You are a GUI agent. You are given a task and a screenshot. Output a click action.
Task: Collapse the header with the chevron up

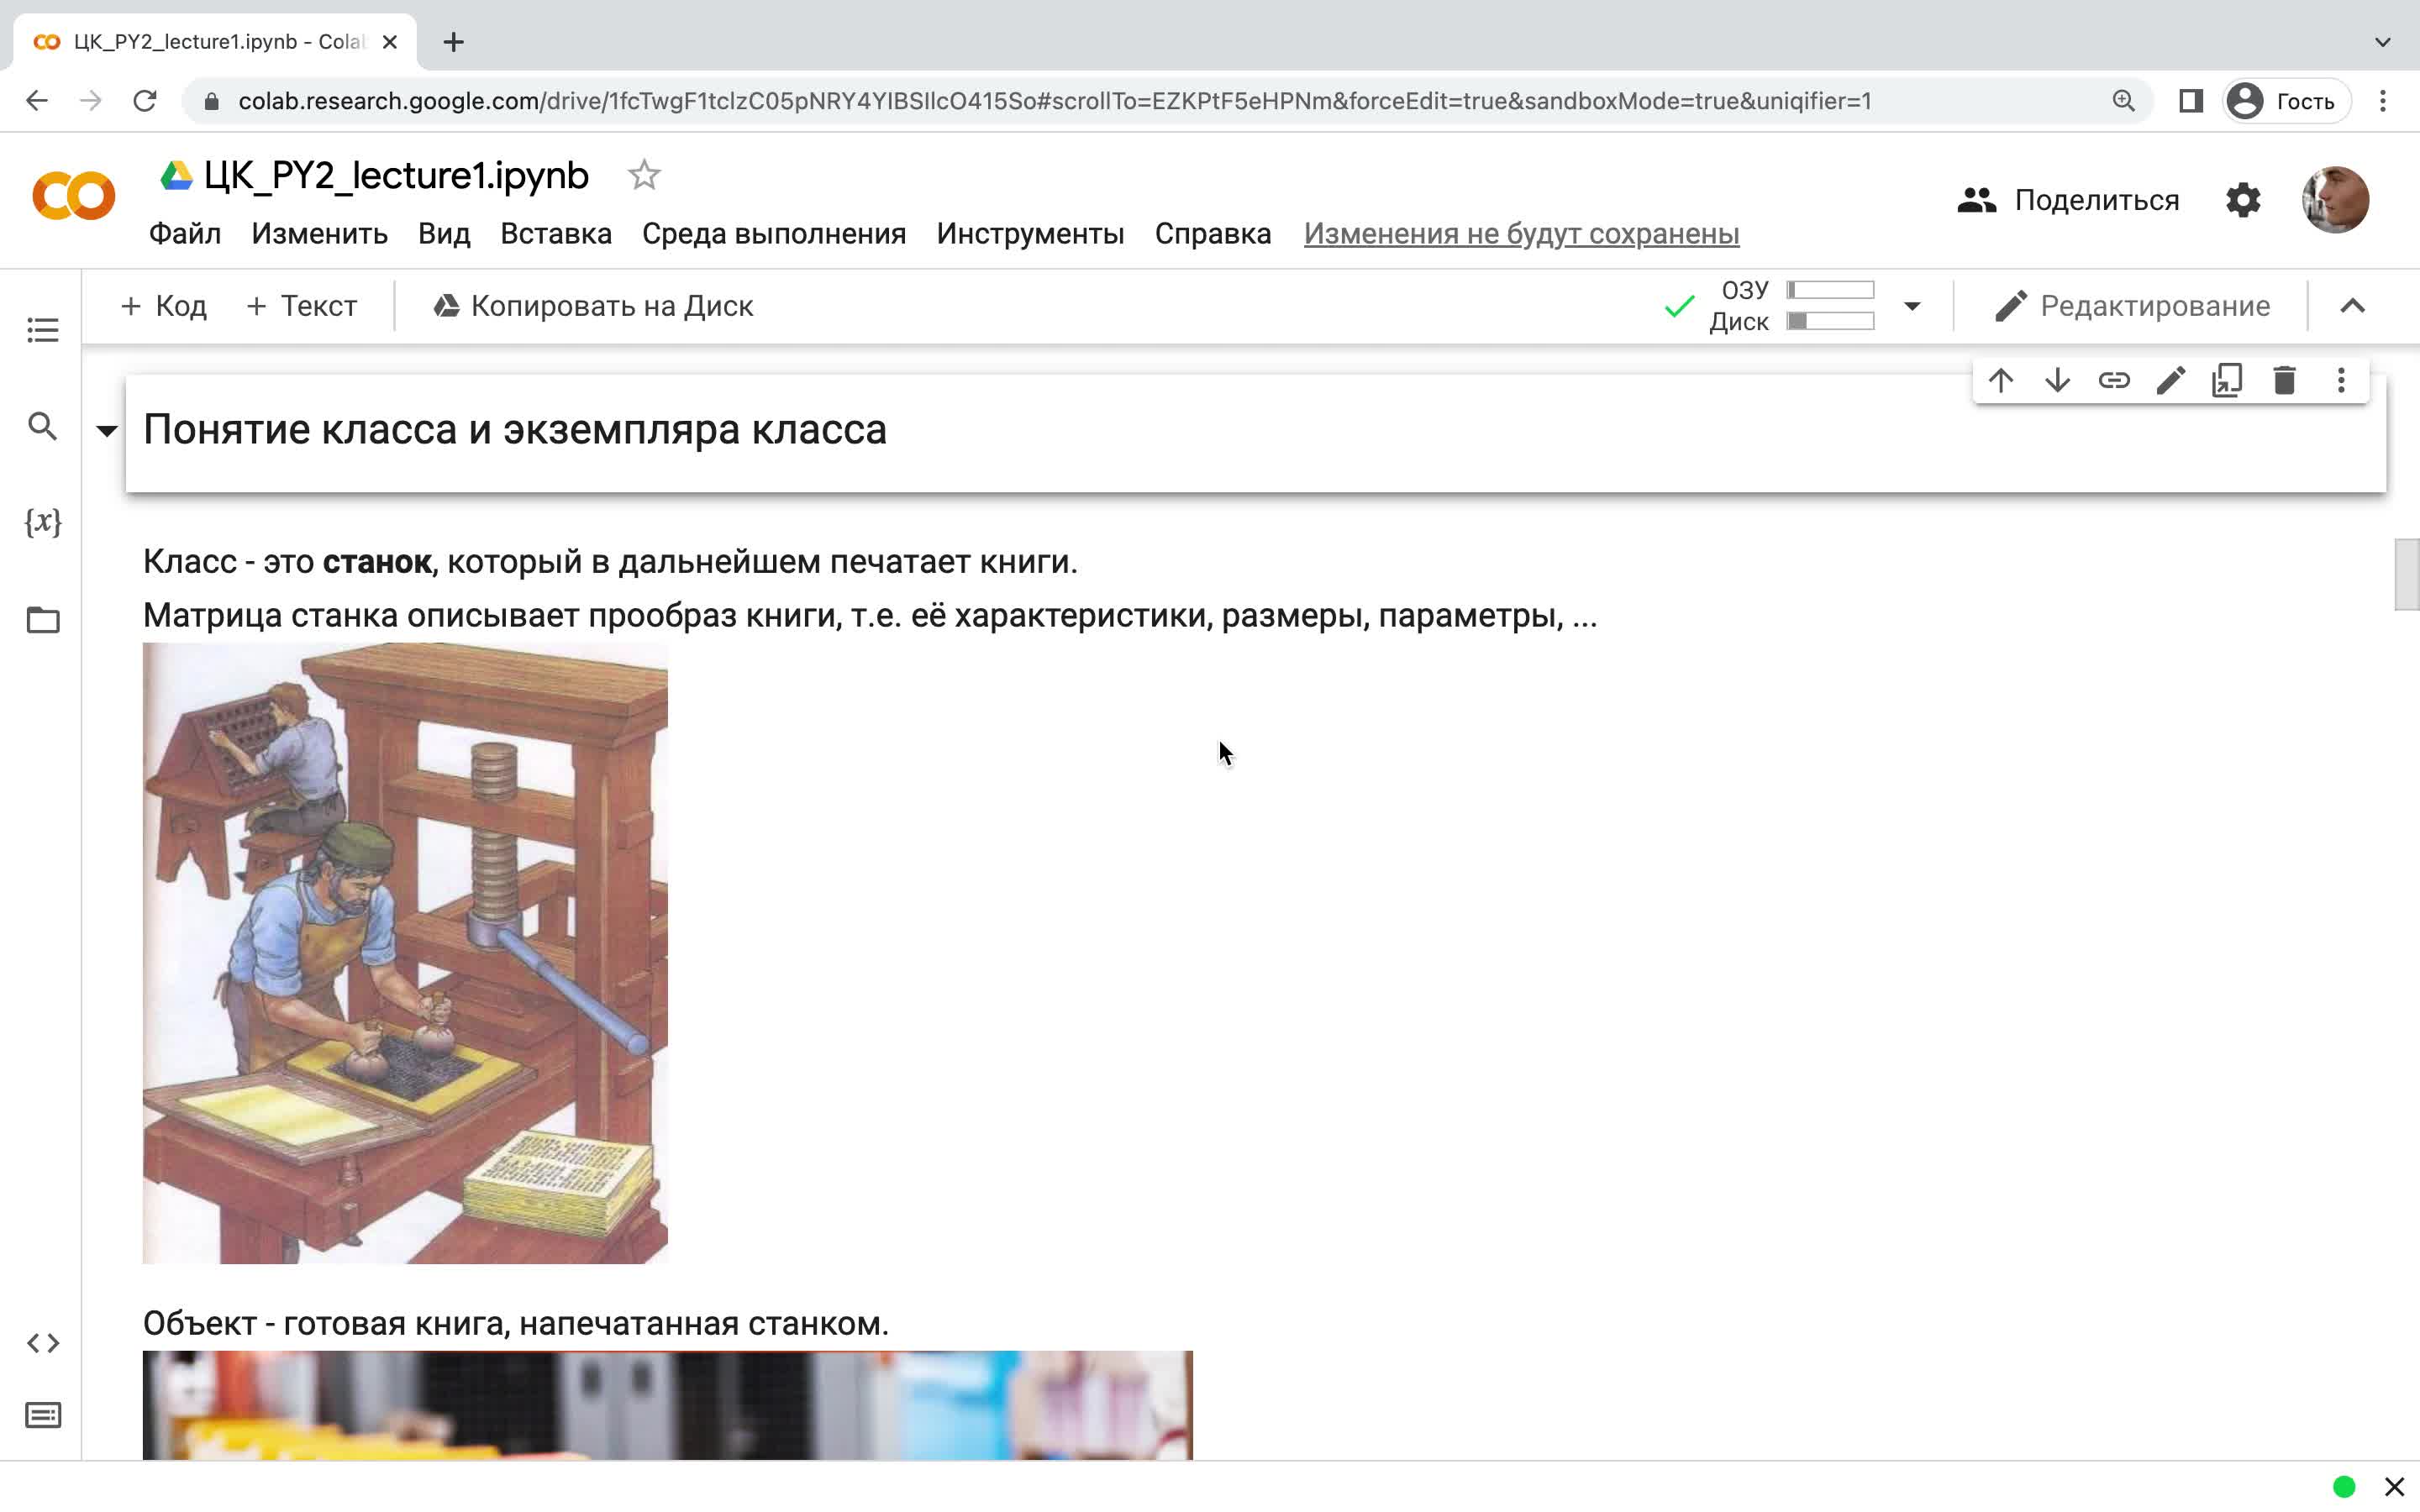pos(2352,306)
